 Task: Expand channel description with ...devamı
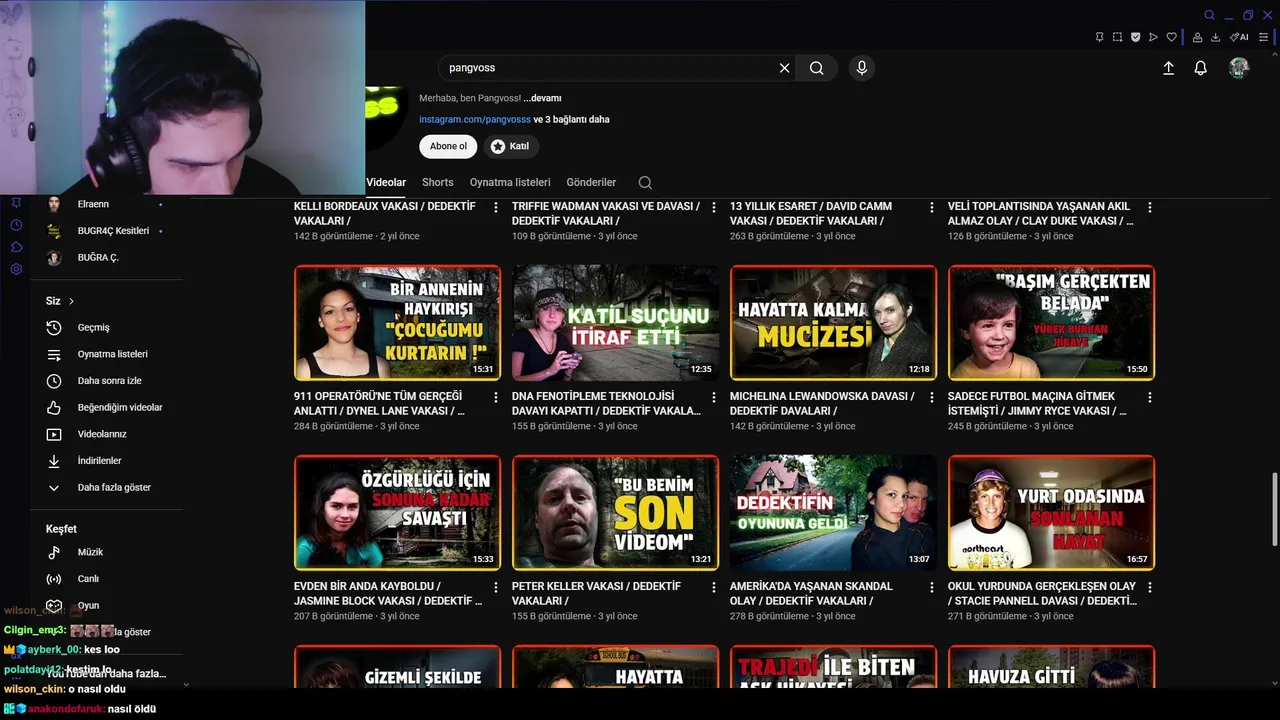[x=542, y=98]
